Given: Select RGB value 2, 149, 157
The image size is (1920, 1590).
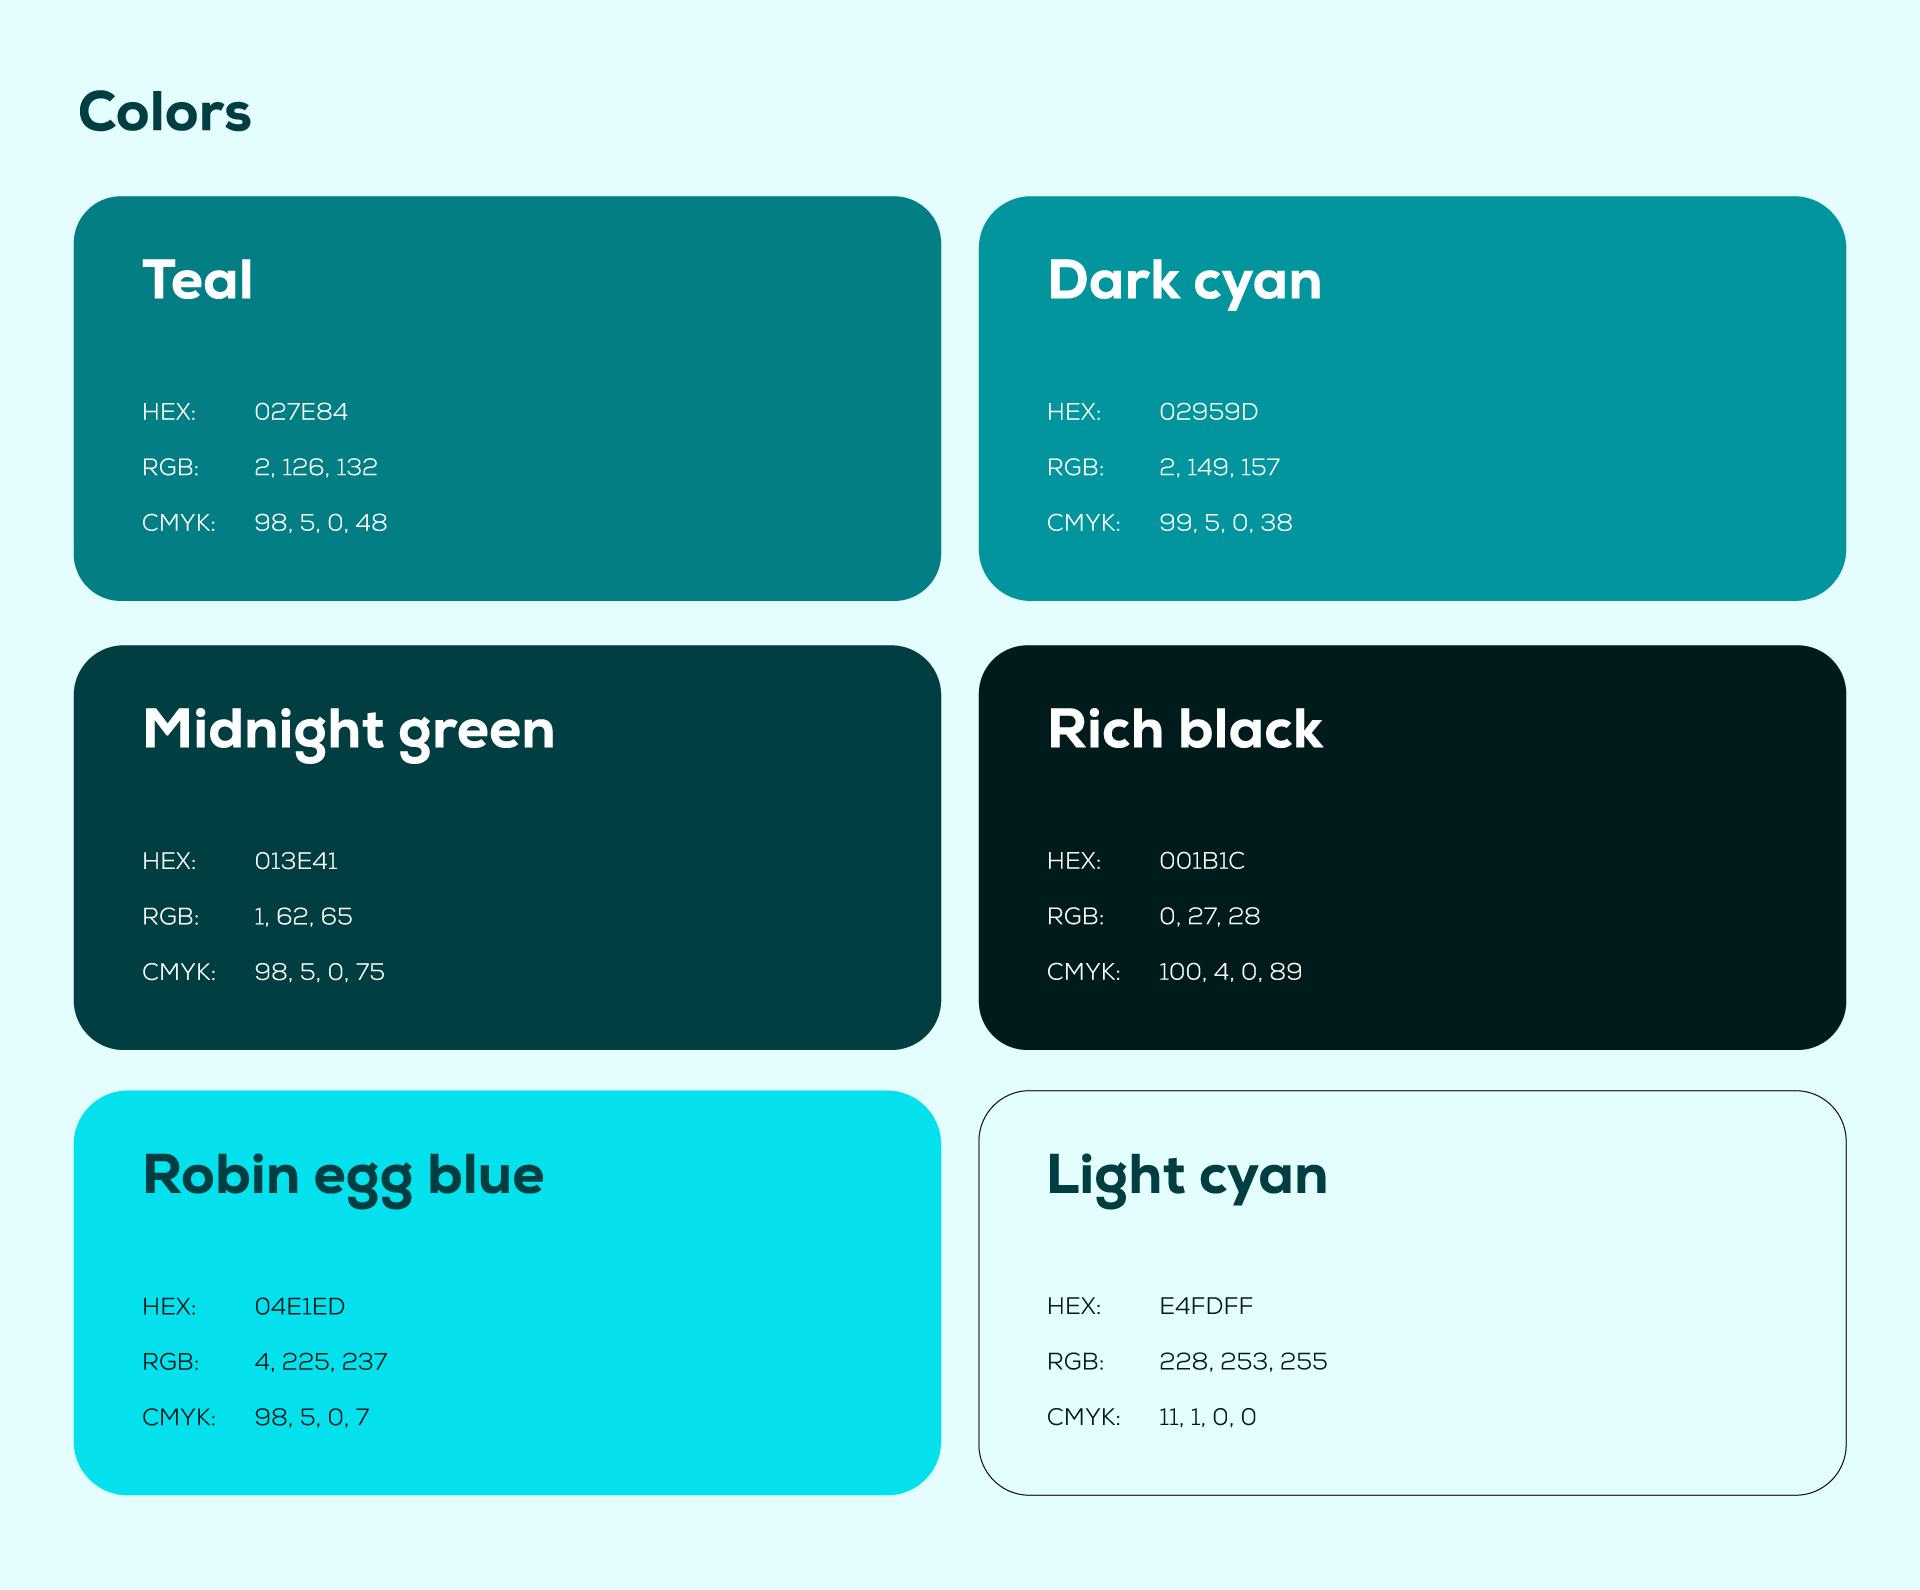Looking at the screenshot, I should [x=1220, y=467].
